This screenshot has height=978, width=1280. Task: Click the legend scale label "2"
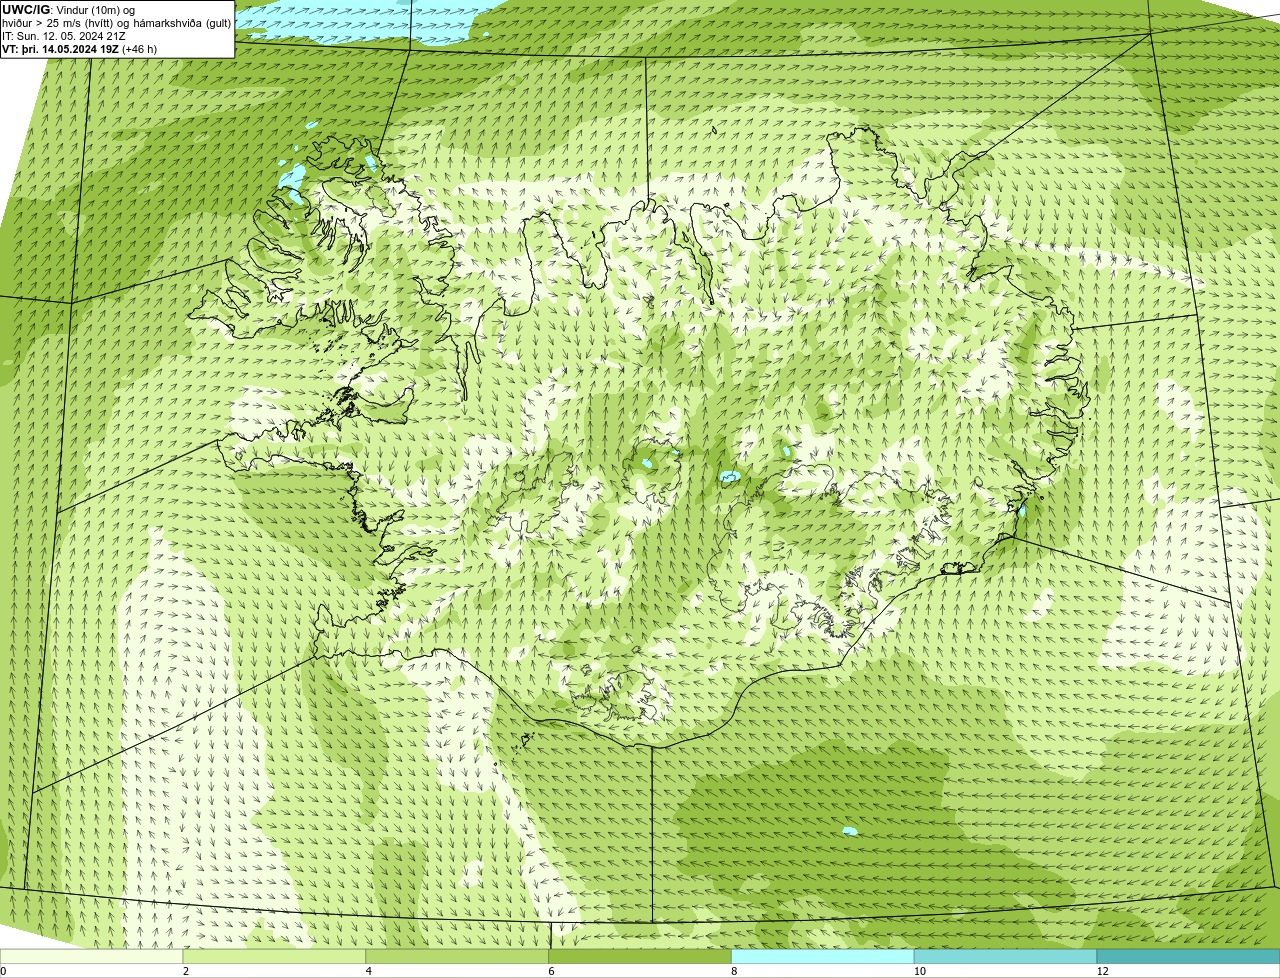185,971
